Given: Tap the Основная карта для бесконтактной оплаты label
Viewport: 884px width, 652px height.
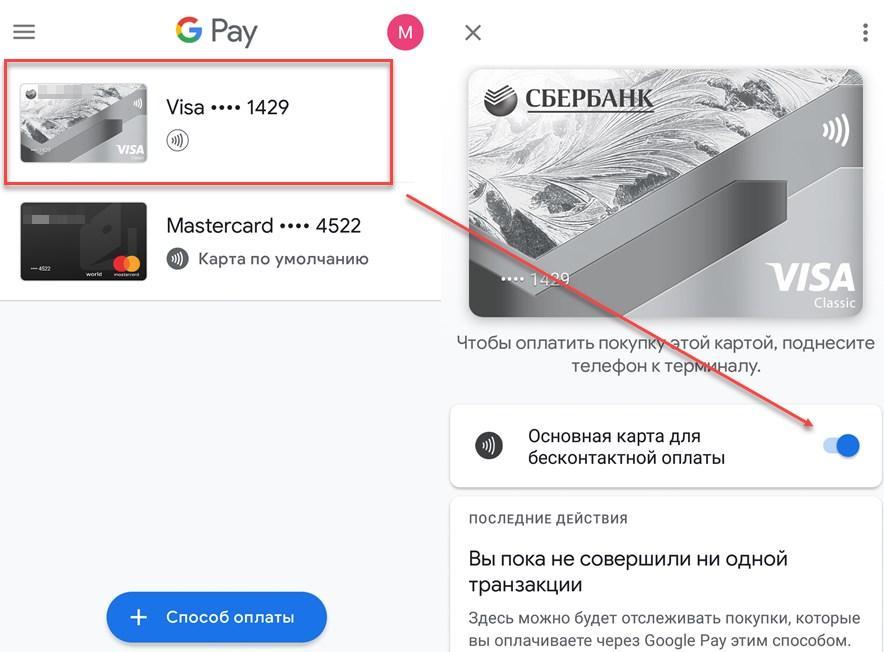Looking at the screenshot, I should 626,447.
